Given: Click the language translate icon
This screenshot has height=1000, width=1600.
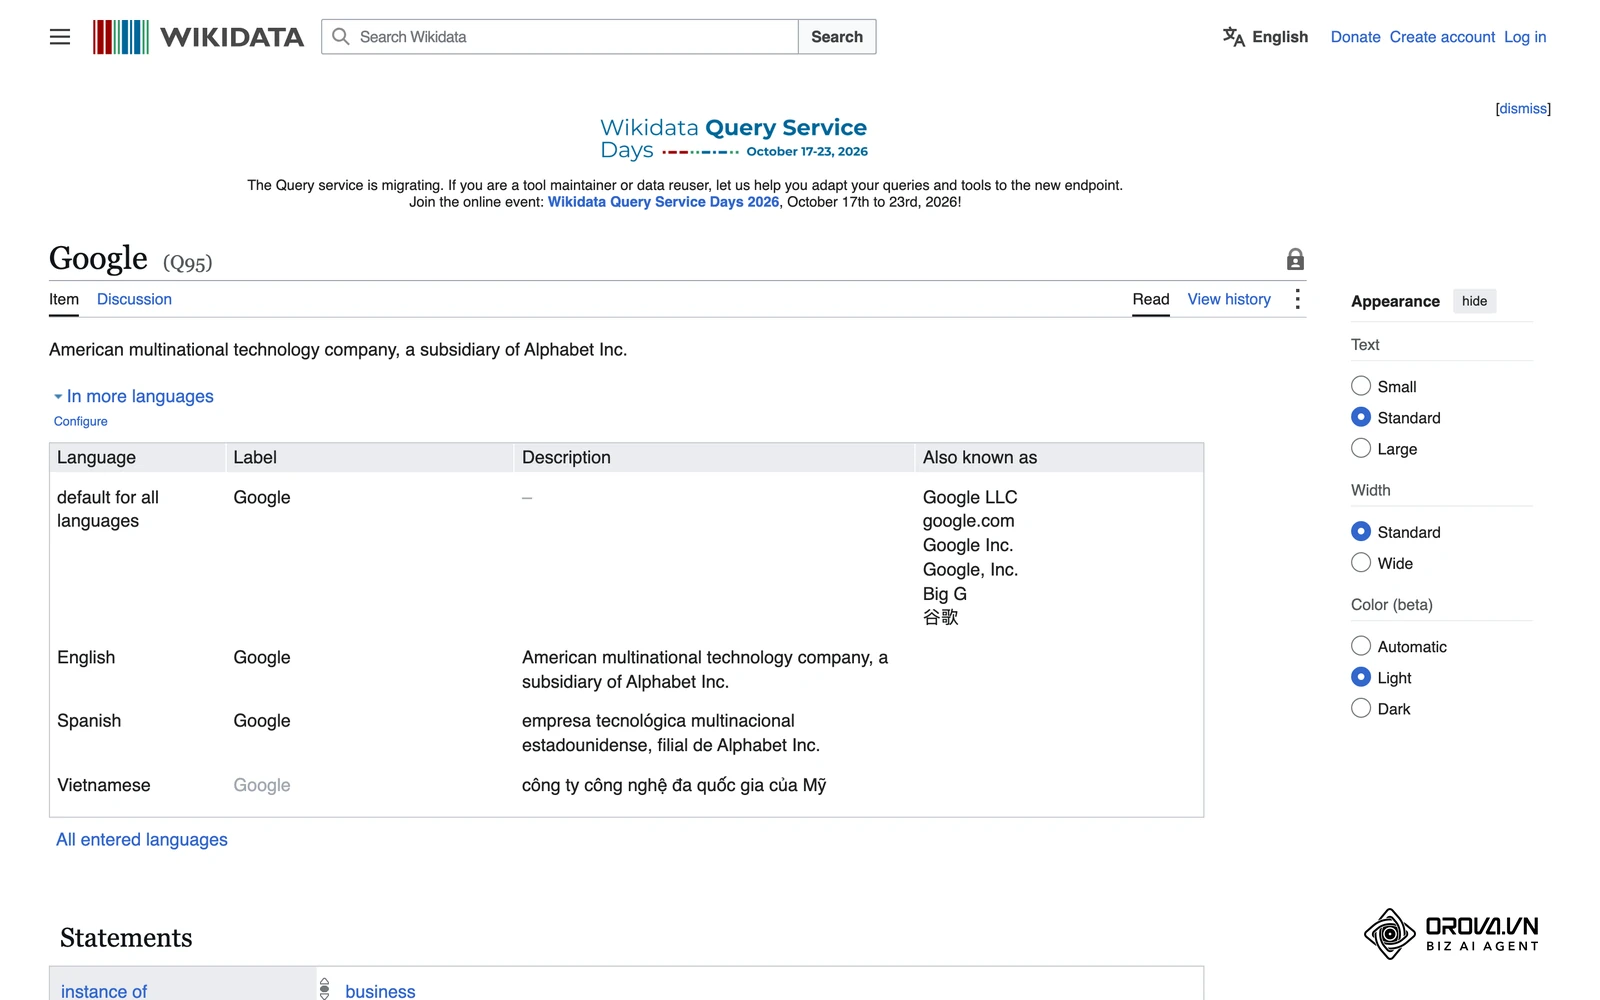Looking at the screenshot, I should (1234, 37).
